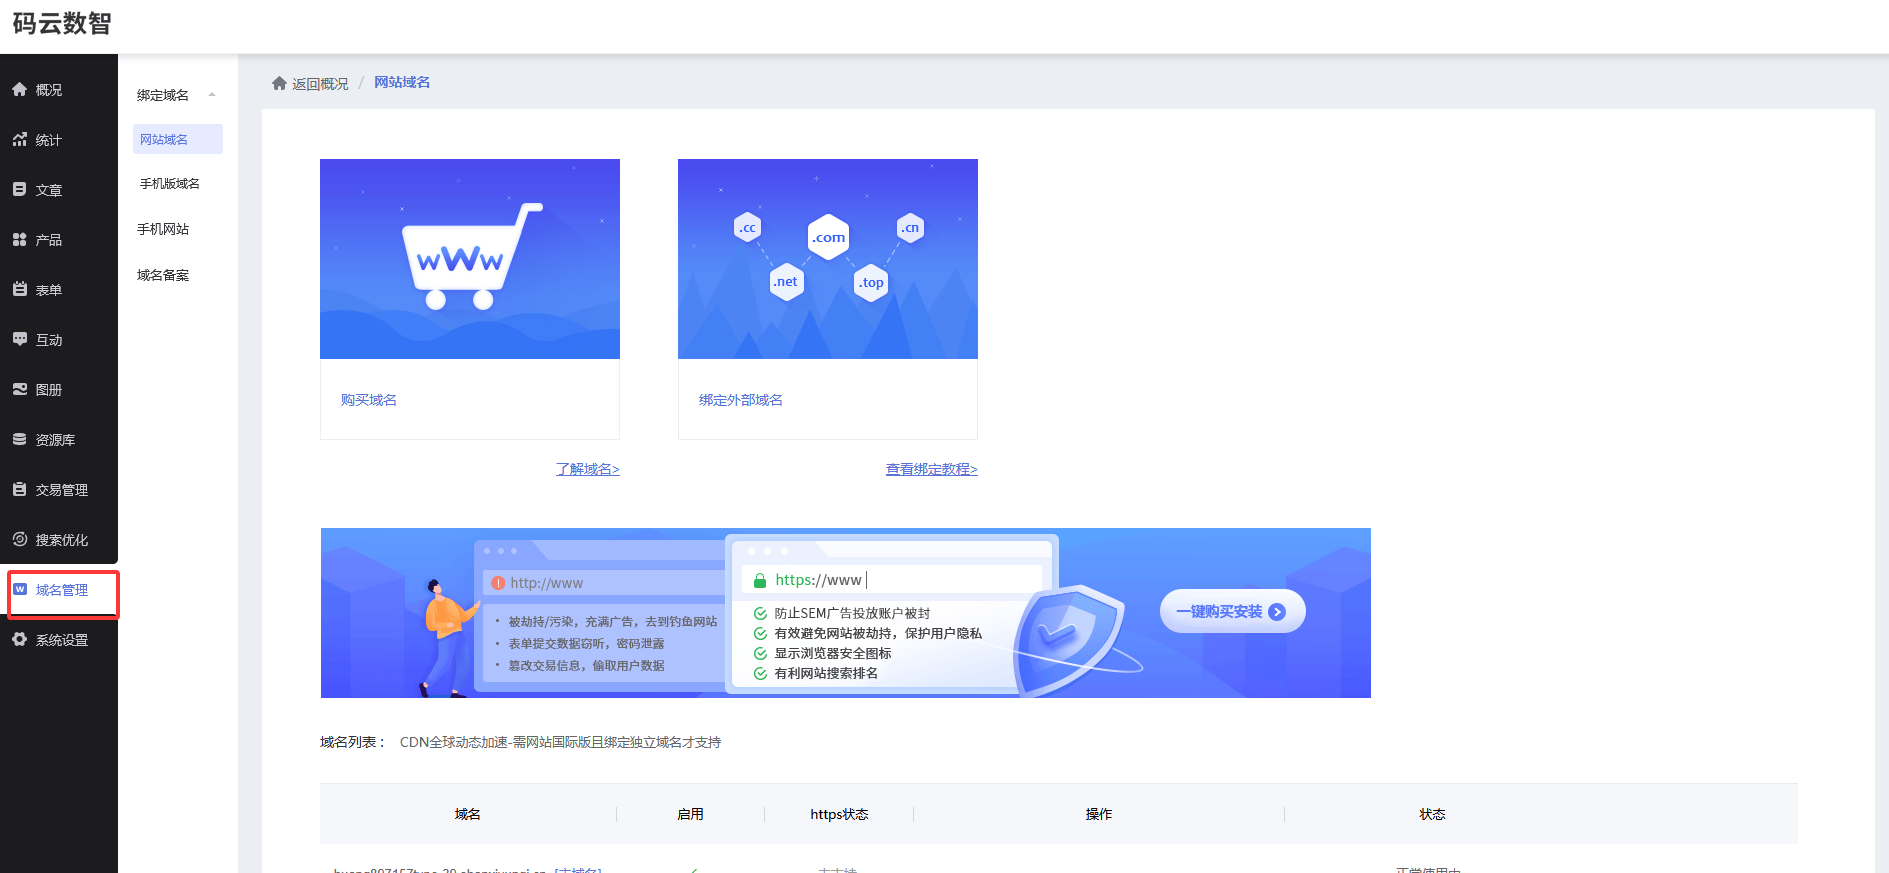Click 返回概况 breadcrumb link

pos(319,84)
